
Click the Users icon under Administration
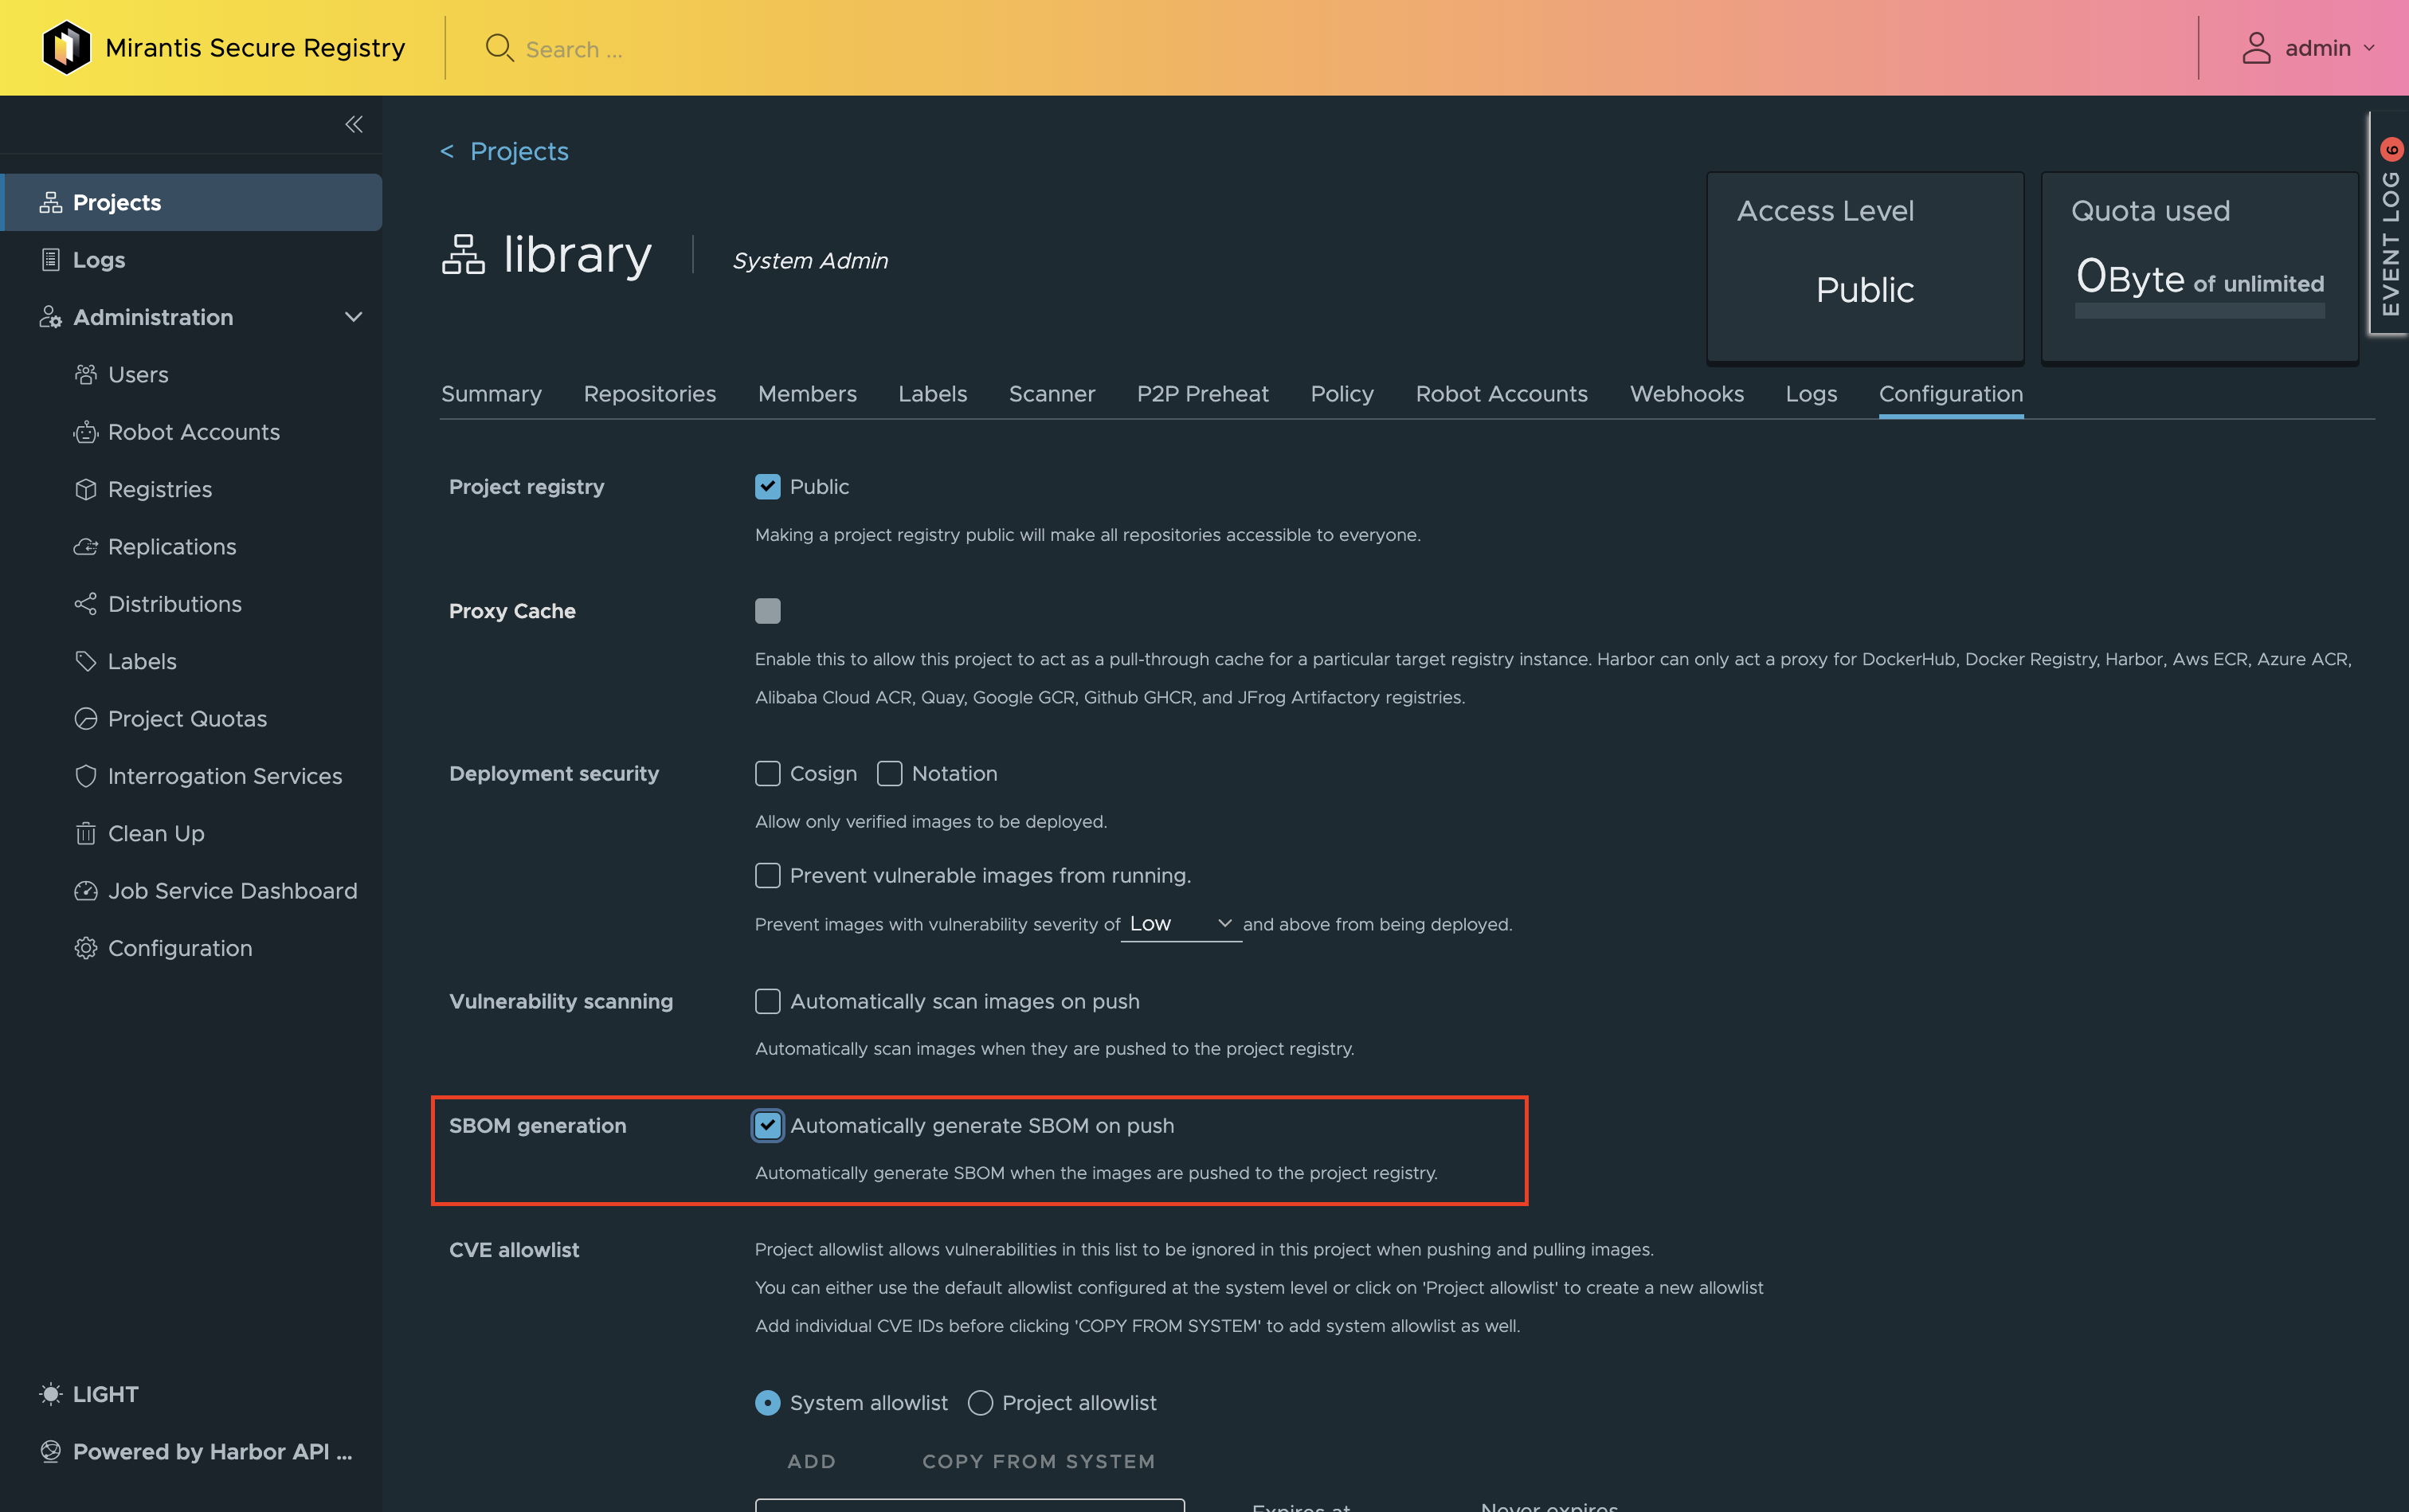click(86, 374)
